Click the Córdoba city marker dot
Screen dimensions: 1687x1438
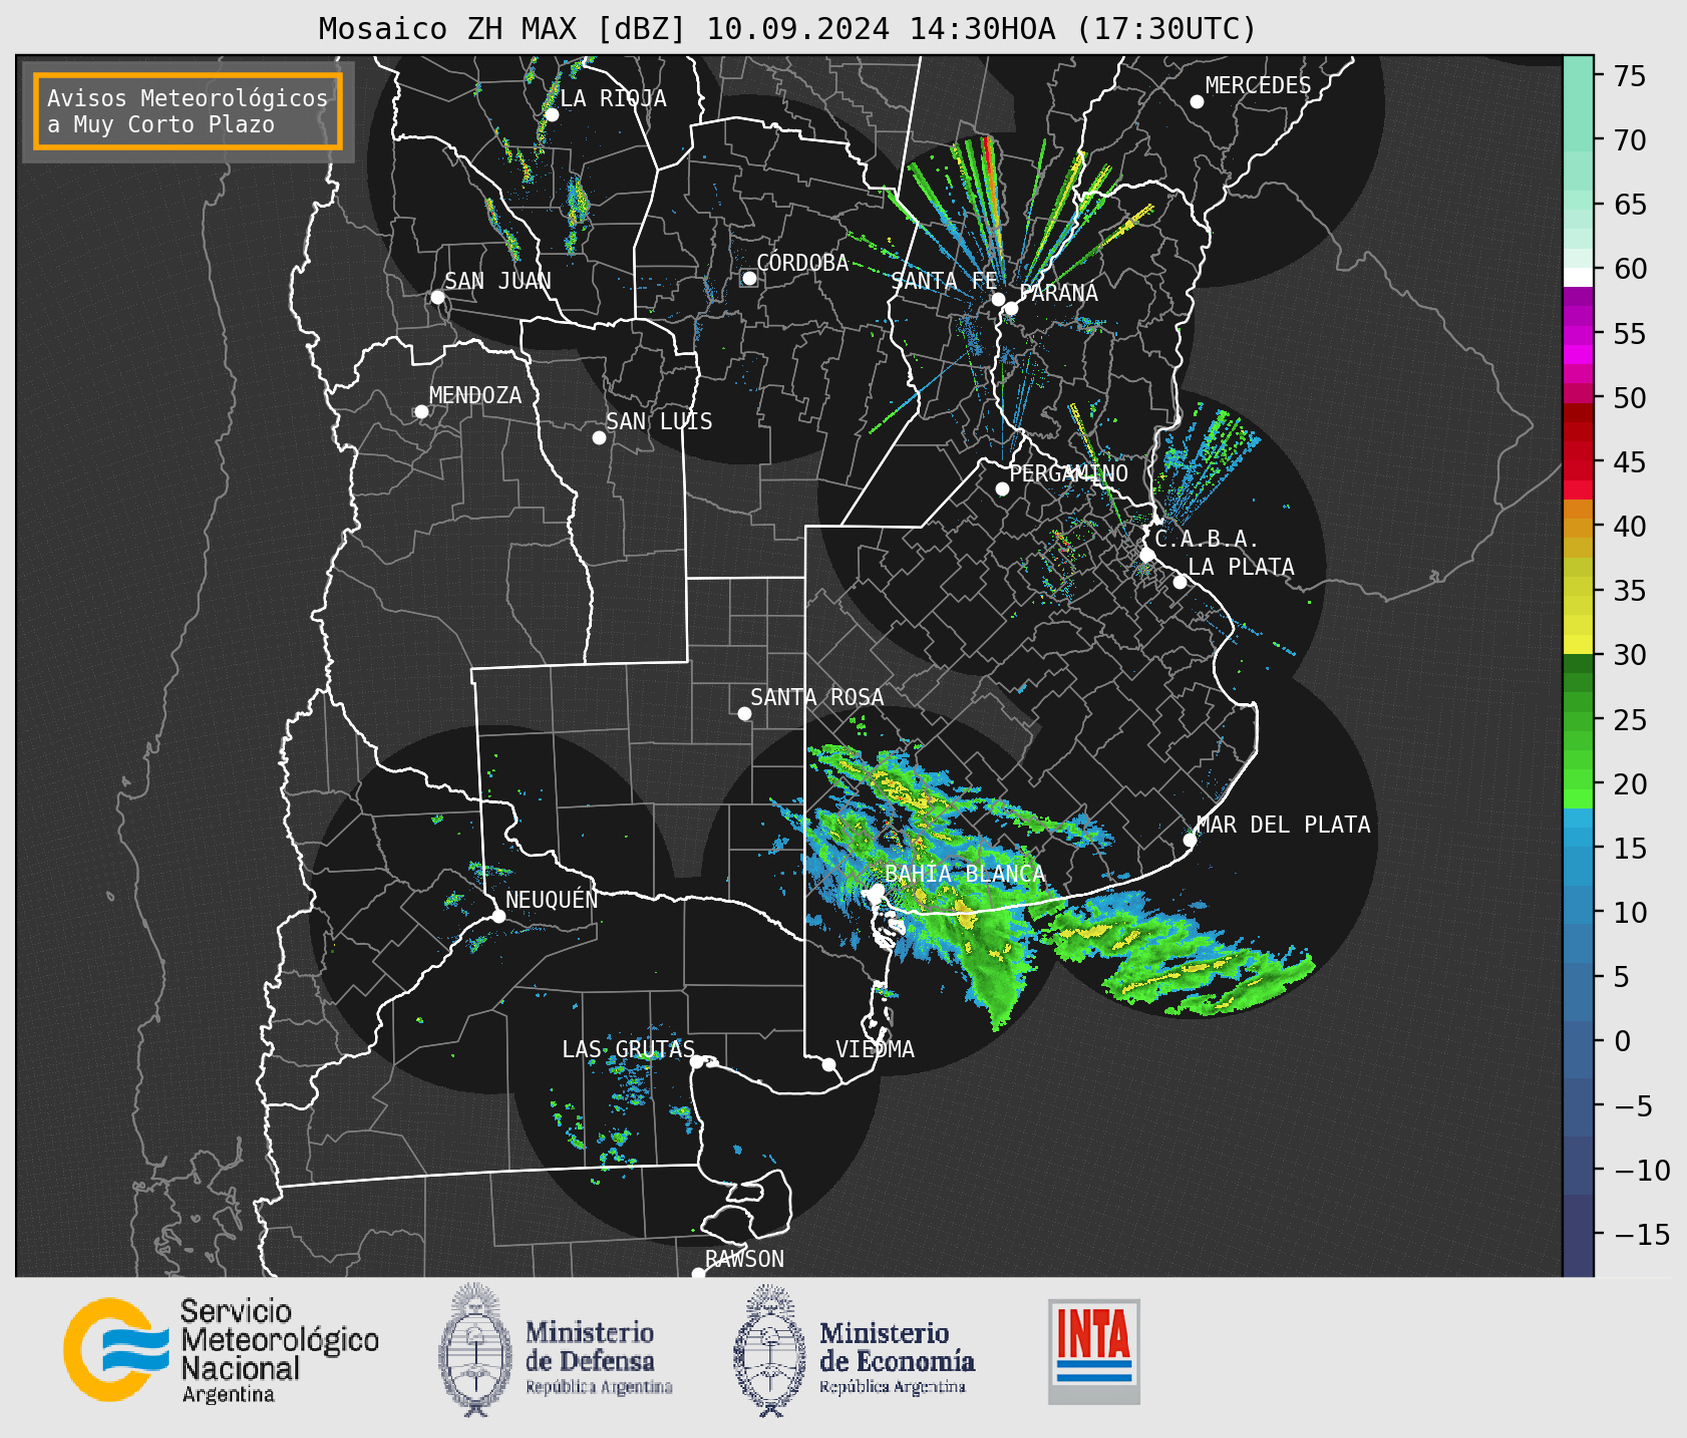pyautogui.click(x=749, y=278)
